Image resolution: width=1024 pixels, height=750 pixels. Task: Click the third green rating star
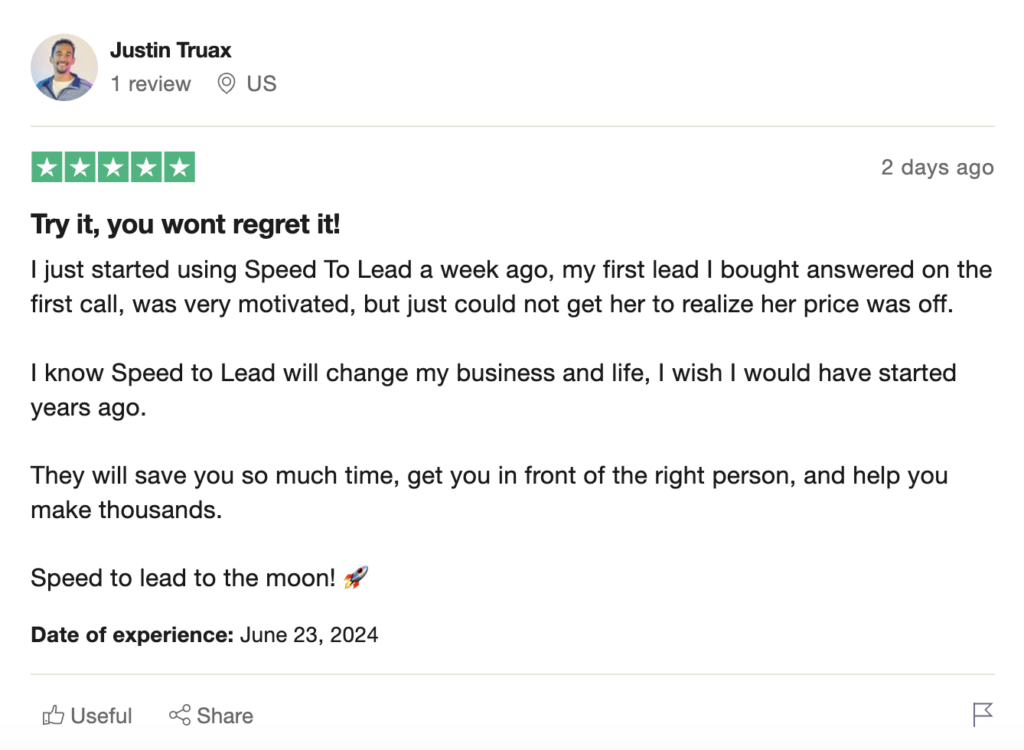coord(113,167)
